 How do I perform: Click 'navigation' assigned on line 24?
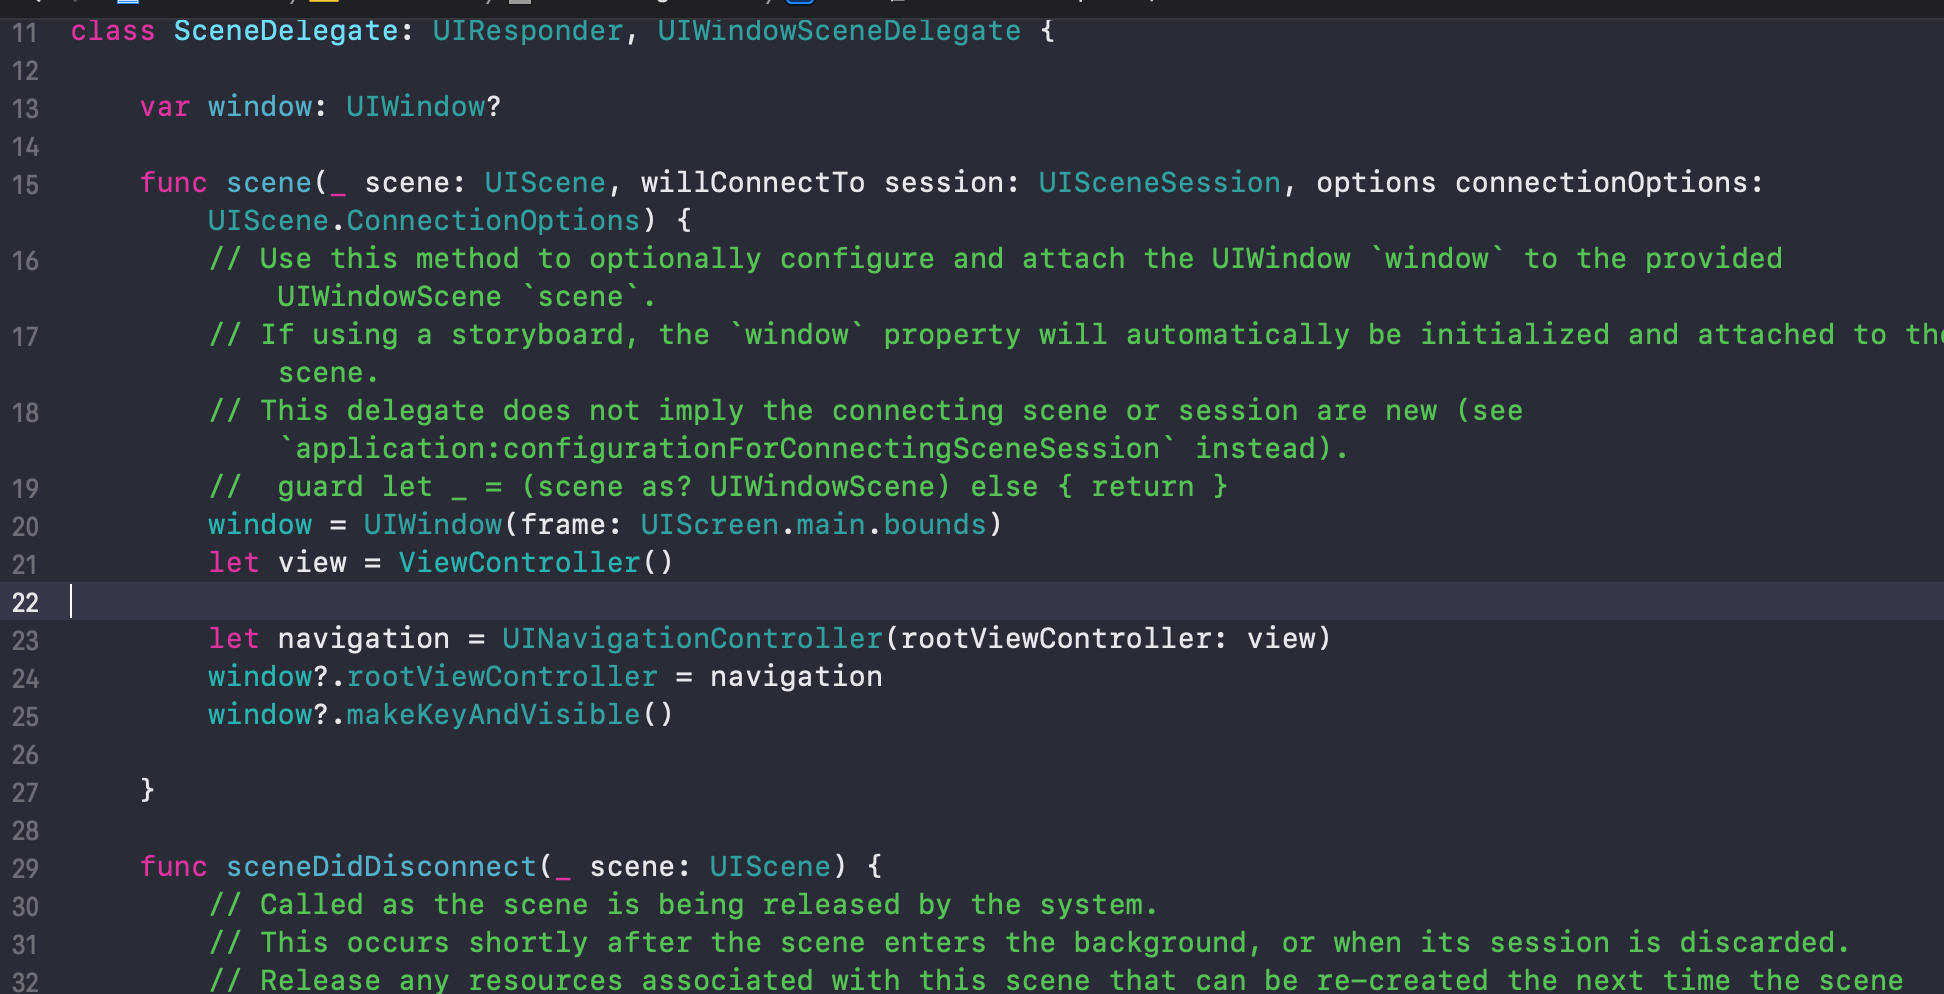pos(796,677)
